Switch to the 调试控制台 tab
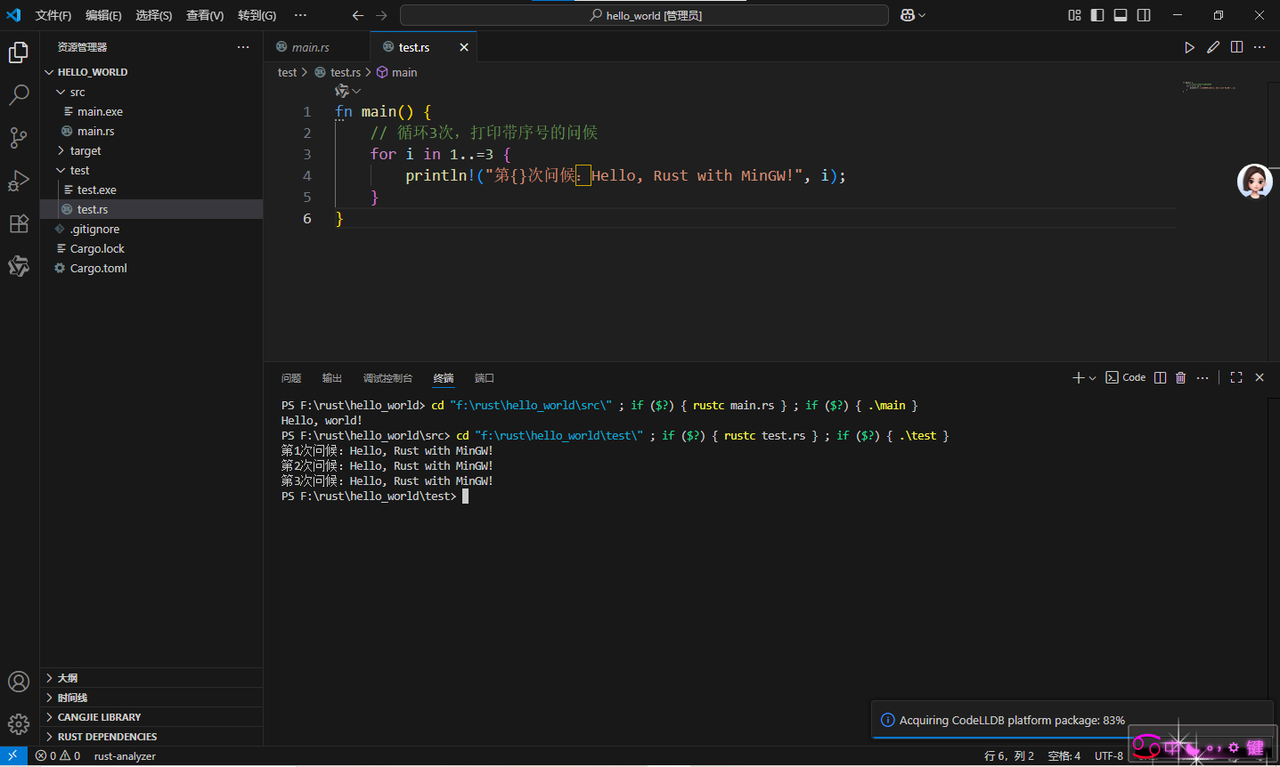1280x767 pixels. [388, 378]
